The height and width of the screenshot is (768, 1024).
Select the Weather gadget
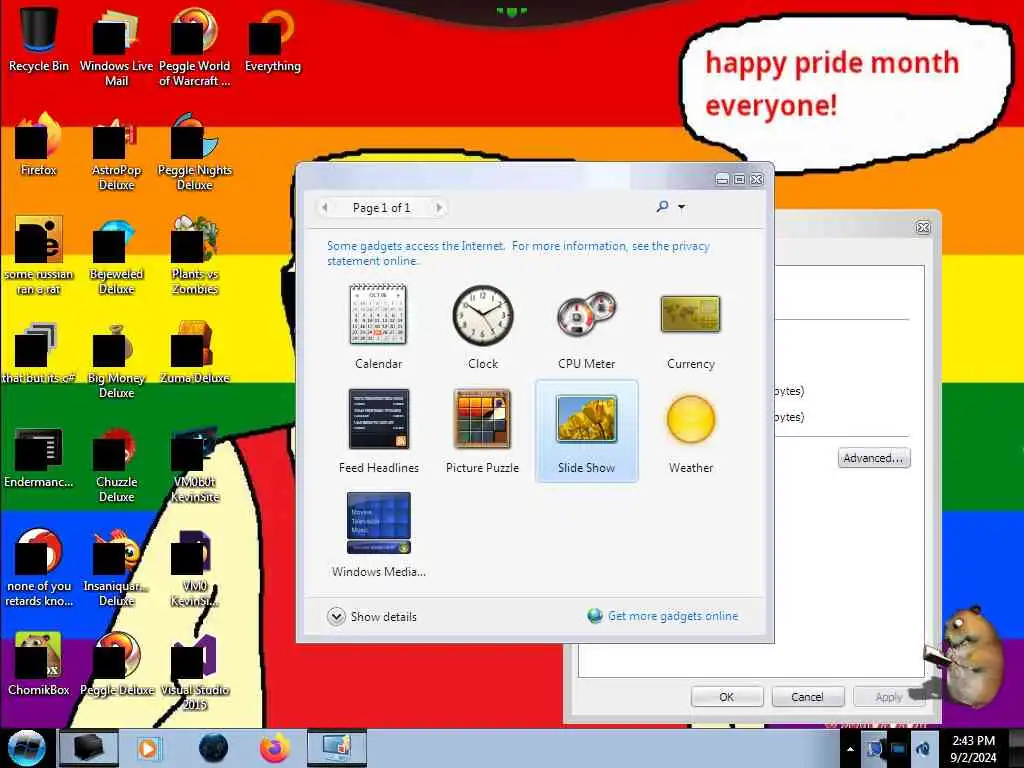click(x=690, y=431)
